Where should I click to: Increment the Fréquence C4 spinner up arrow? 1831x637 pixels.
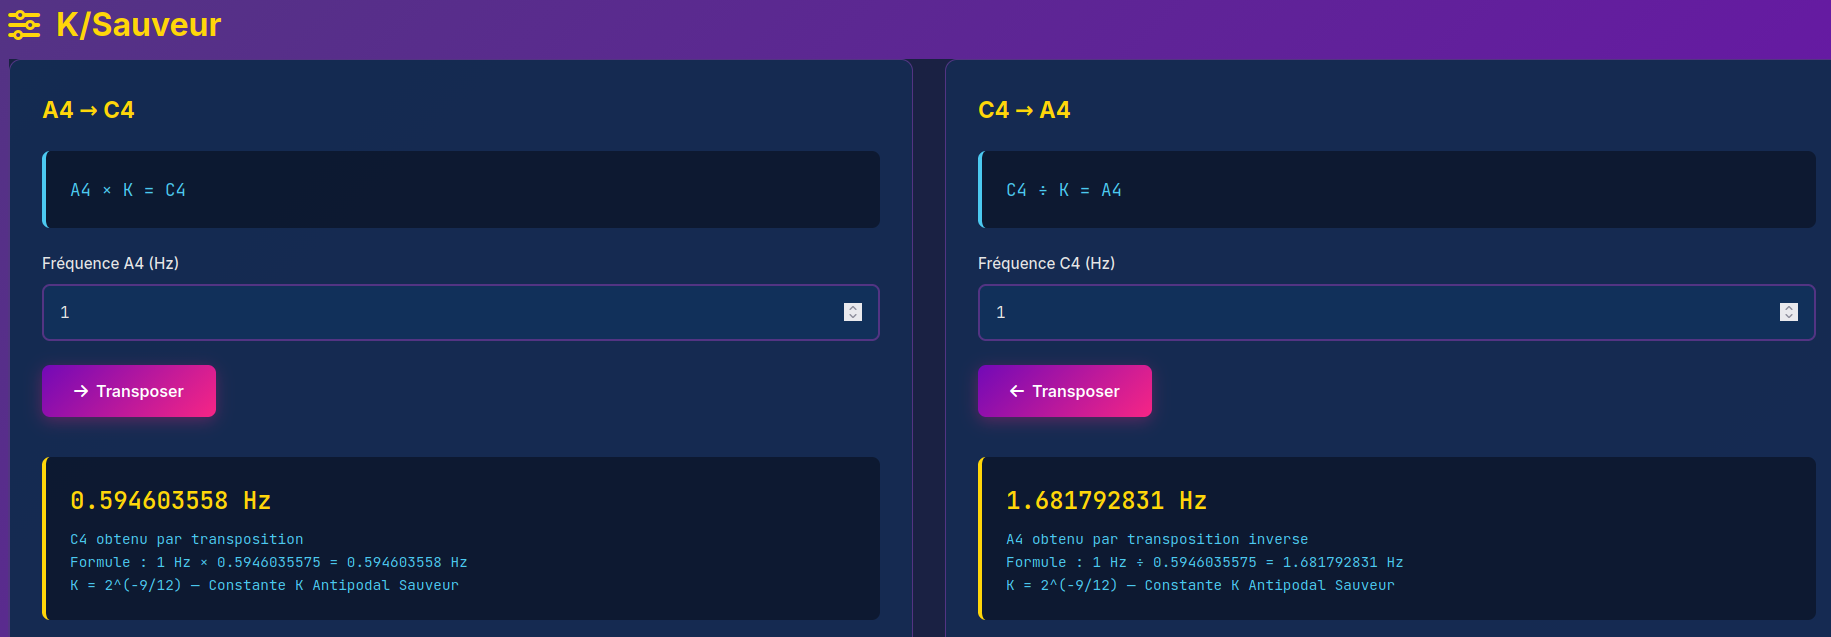(1789, 308)
